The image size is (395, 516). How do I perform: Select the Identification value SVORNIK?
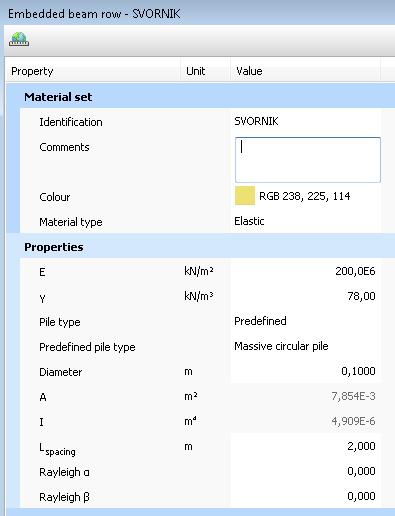point(256,121)
